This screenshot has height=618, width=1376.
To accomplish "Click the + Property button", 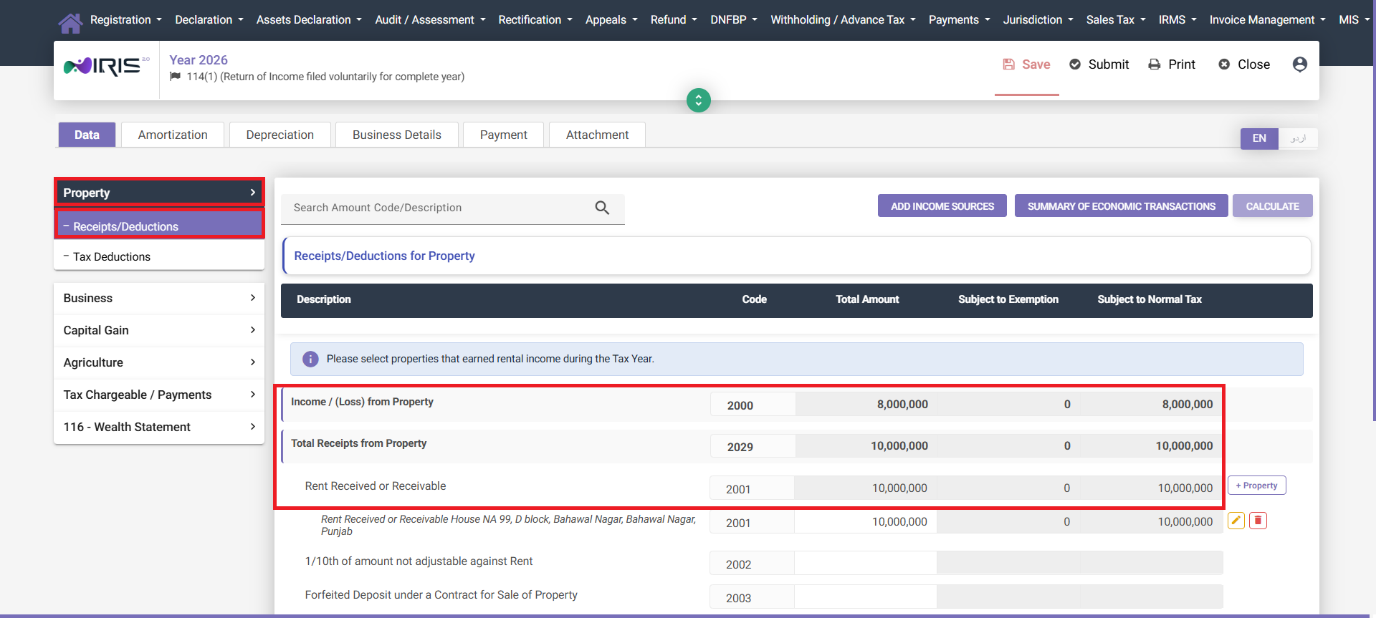I will tap(1257, 485).
